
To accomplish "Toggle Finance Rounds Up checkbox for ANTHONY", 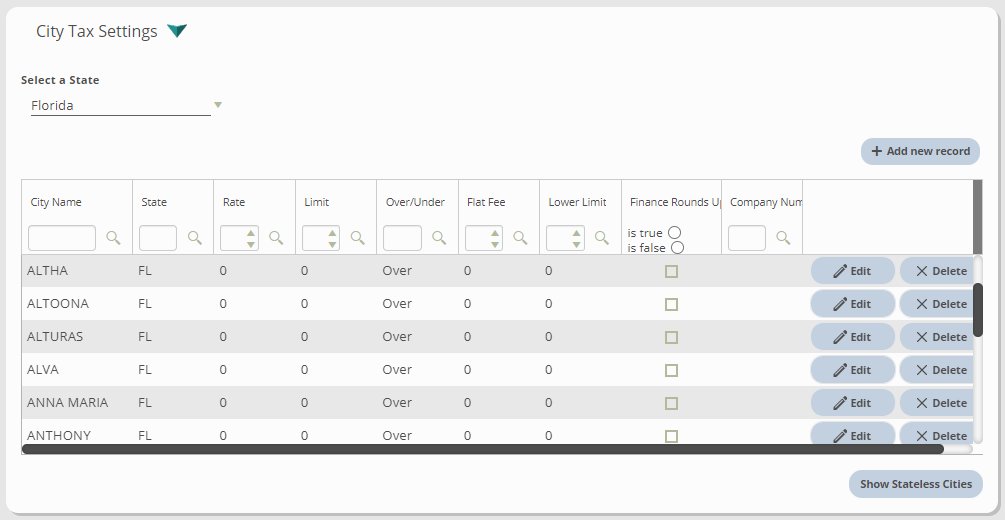I will pos(671,436).
